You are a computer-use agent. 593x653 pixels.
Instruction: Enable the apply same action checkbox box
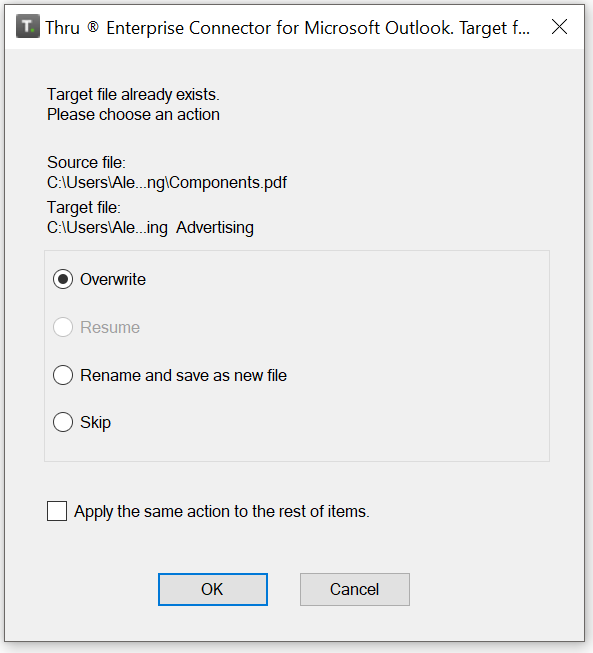[x=57, y=511]
